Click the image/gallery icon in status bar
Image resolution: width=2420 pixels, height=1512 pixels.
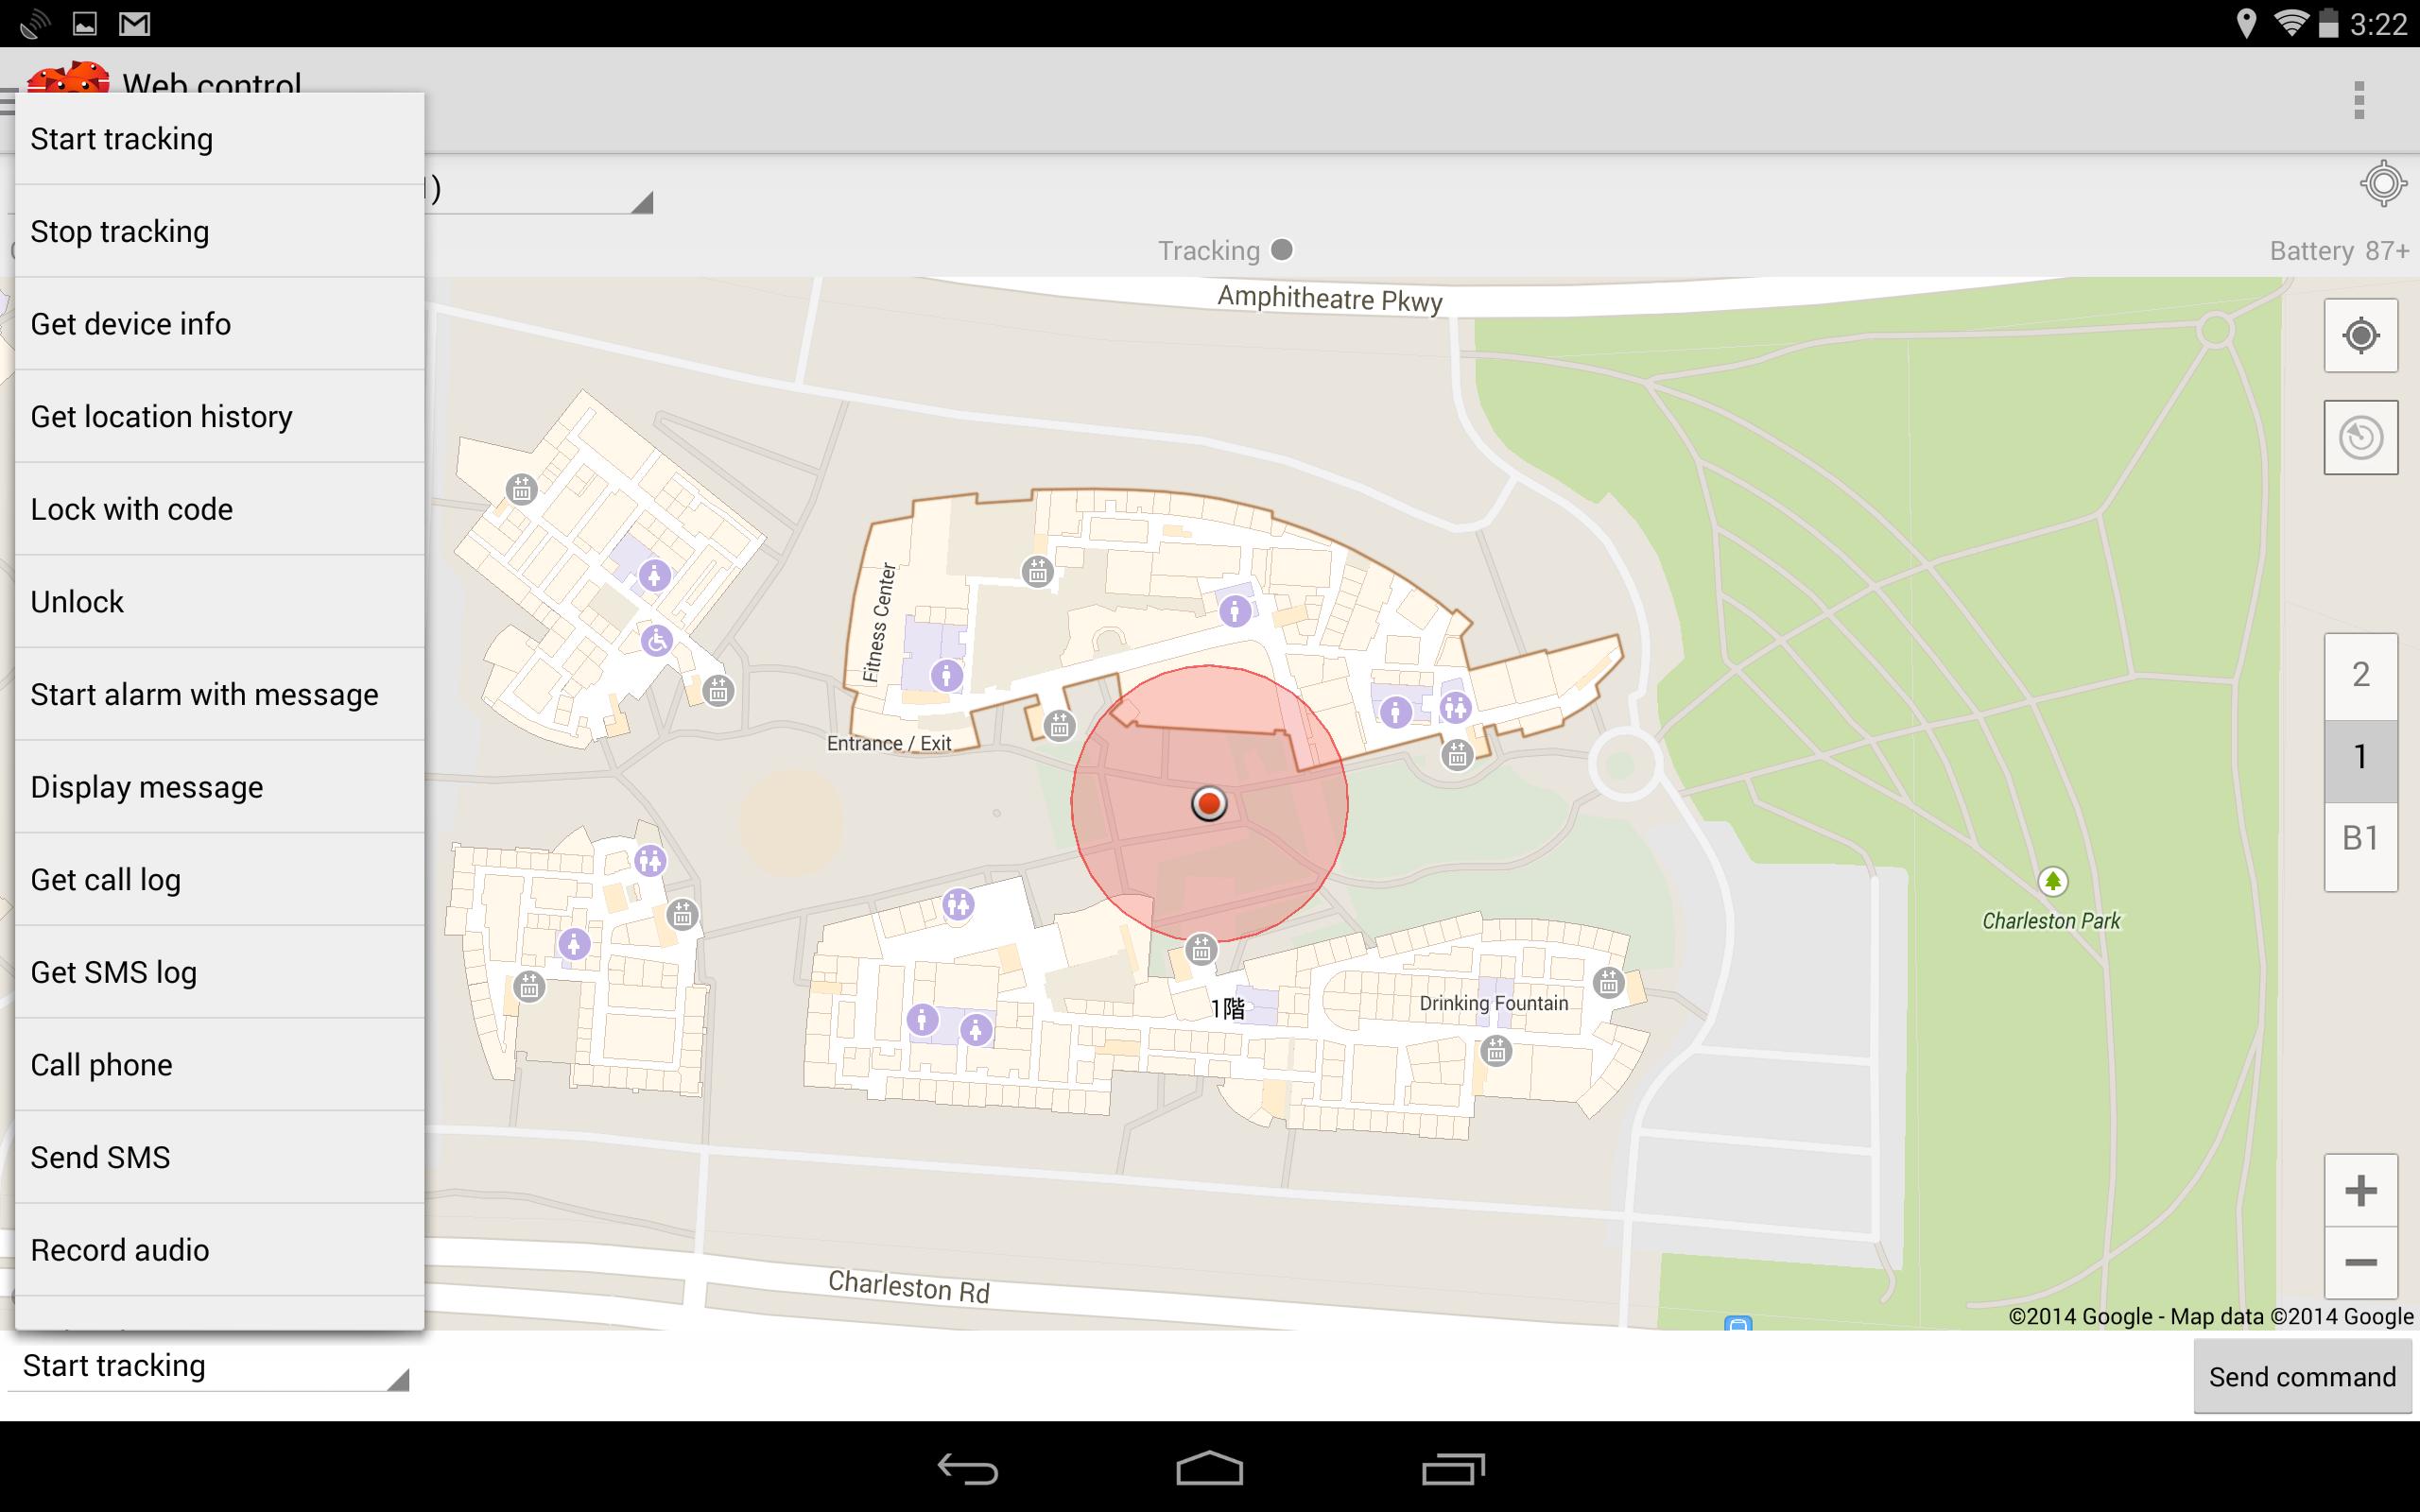click(x=83, y=23)
